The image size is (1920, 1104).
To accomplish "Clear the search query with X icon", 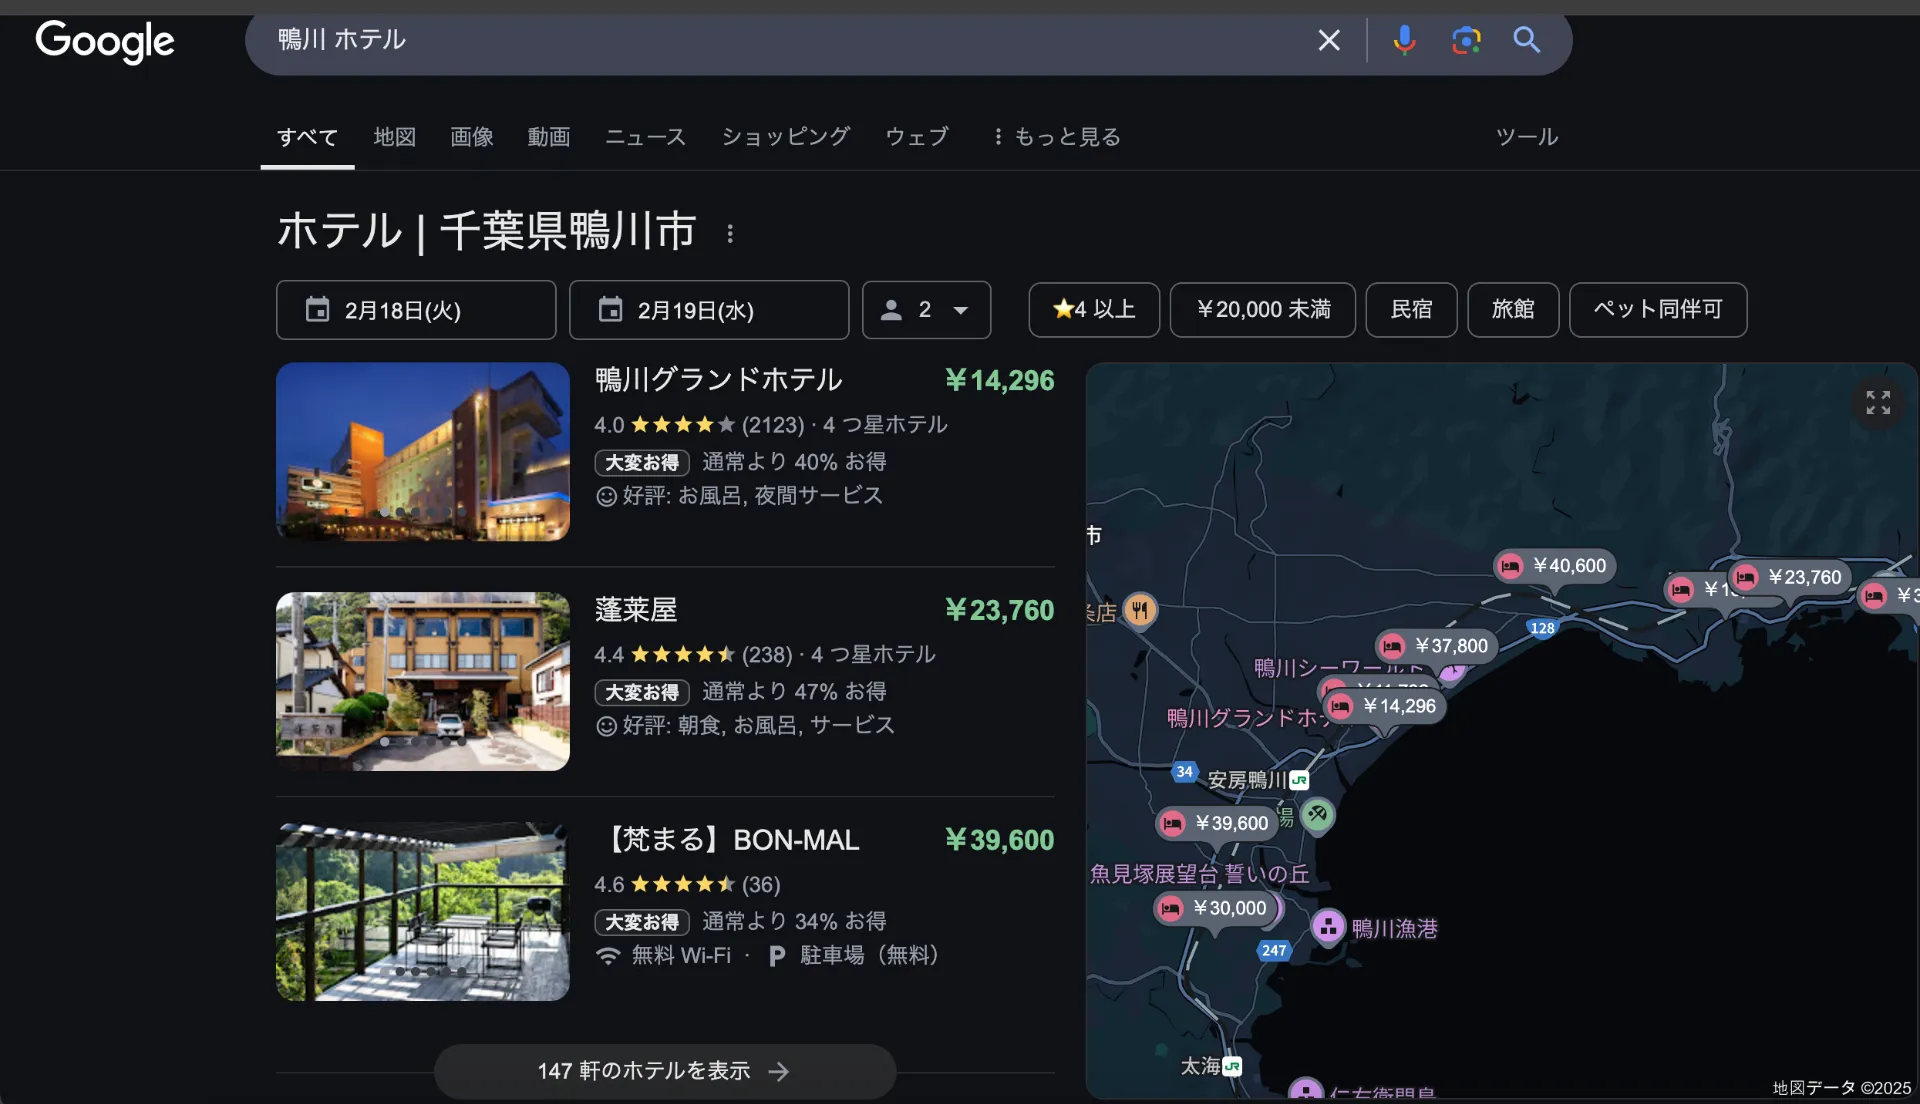I will tap(1329, 40).
